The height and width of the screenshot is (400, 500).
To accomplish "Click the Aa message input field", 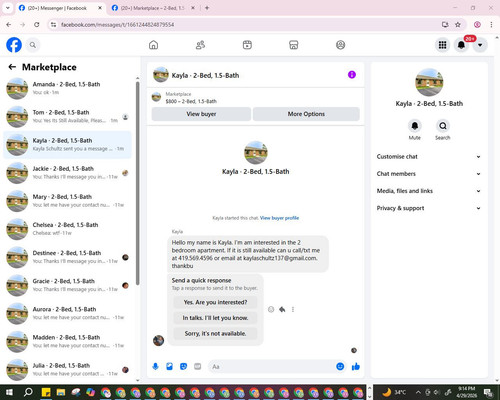I will 272,367.
